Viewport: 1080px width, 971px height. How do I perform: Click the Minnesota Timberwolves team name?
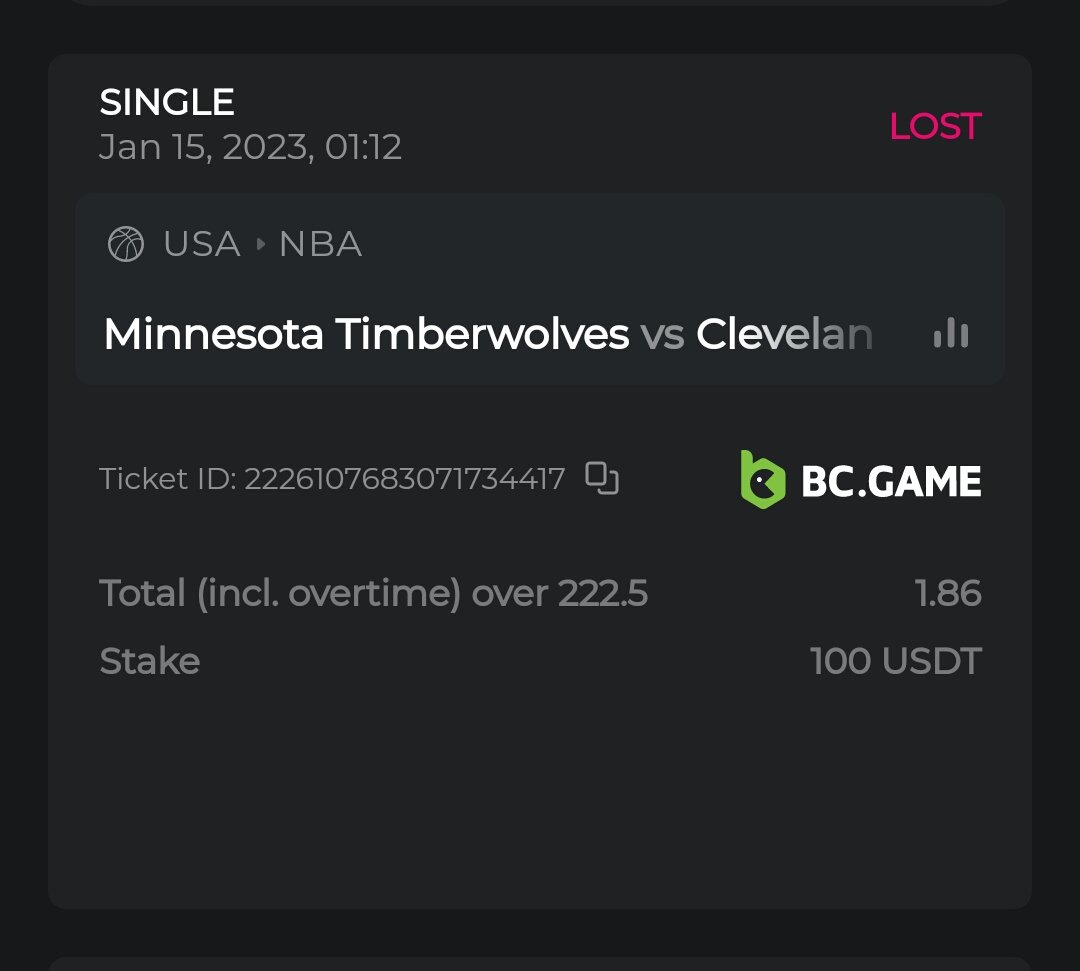(366, 334)
